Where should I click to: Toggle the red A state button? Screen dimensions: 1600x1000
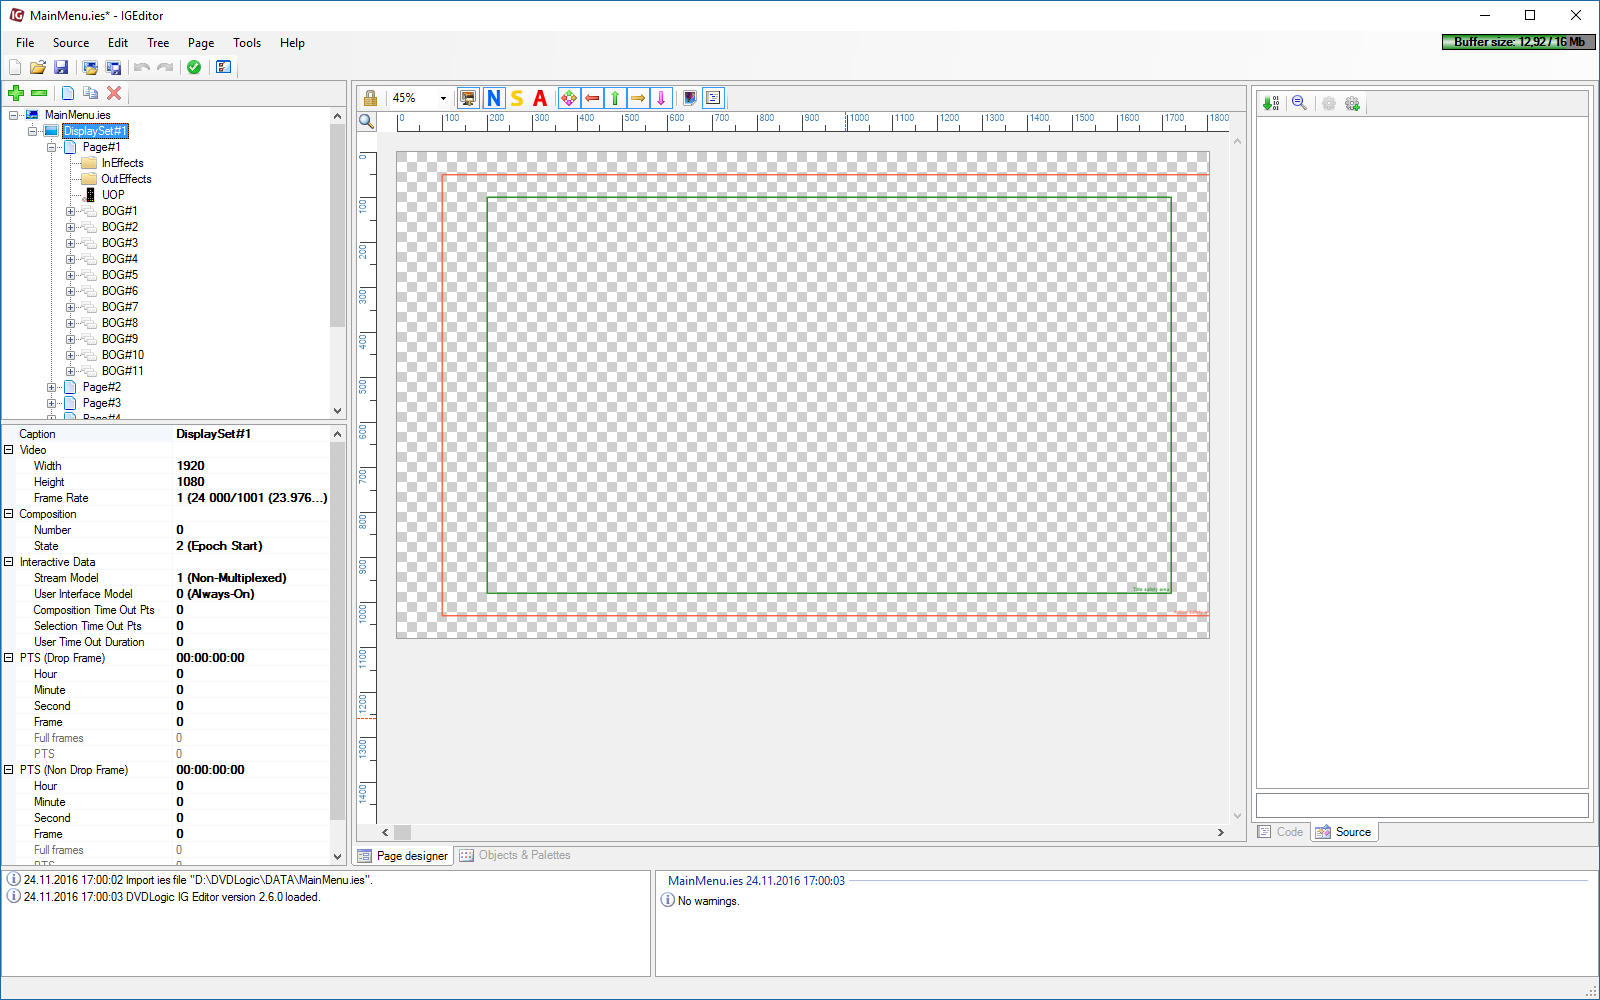[540, 98]
